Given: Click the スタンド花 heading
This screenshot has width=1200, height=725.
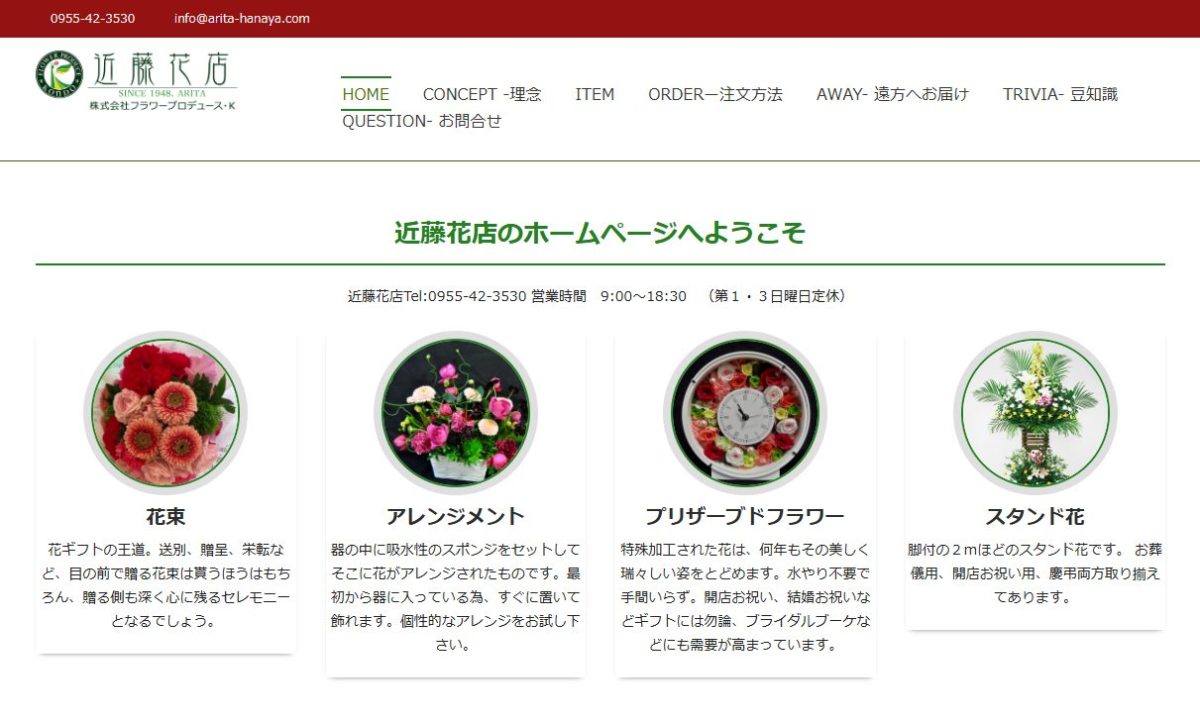Looking at the screenshot, I should pyautogui.click(x=1035, y=517).
